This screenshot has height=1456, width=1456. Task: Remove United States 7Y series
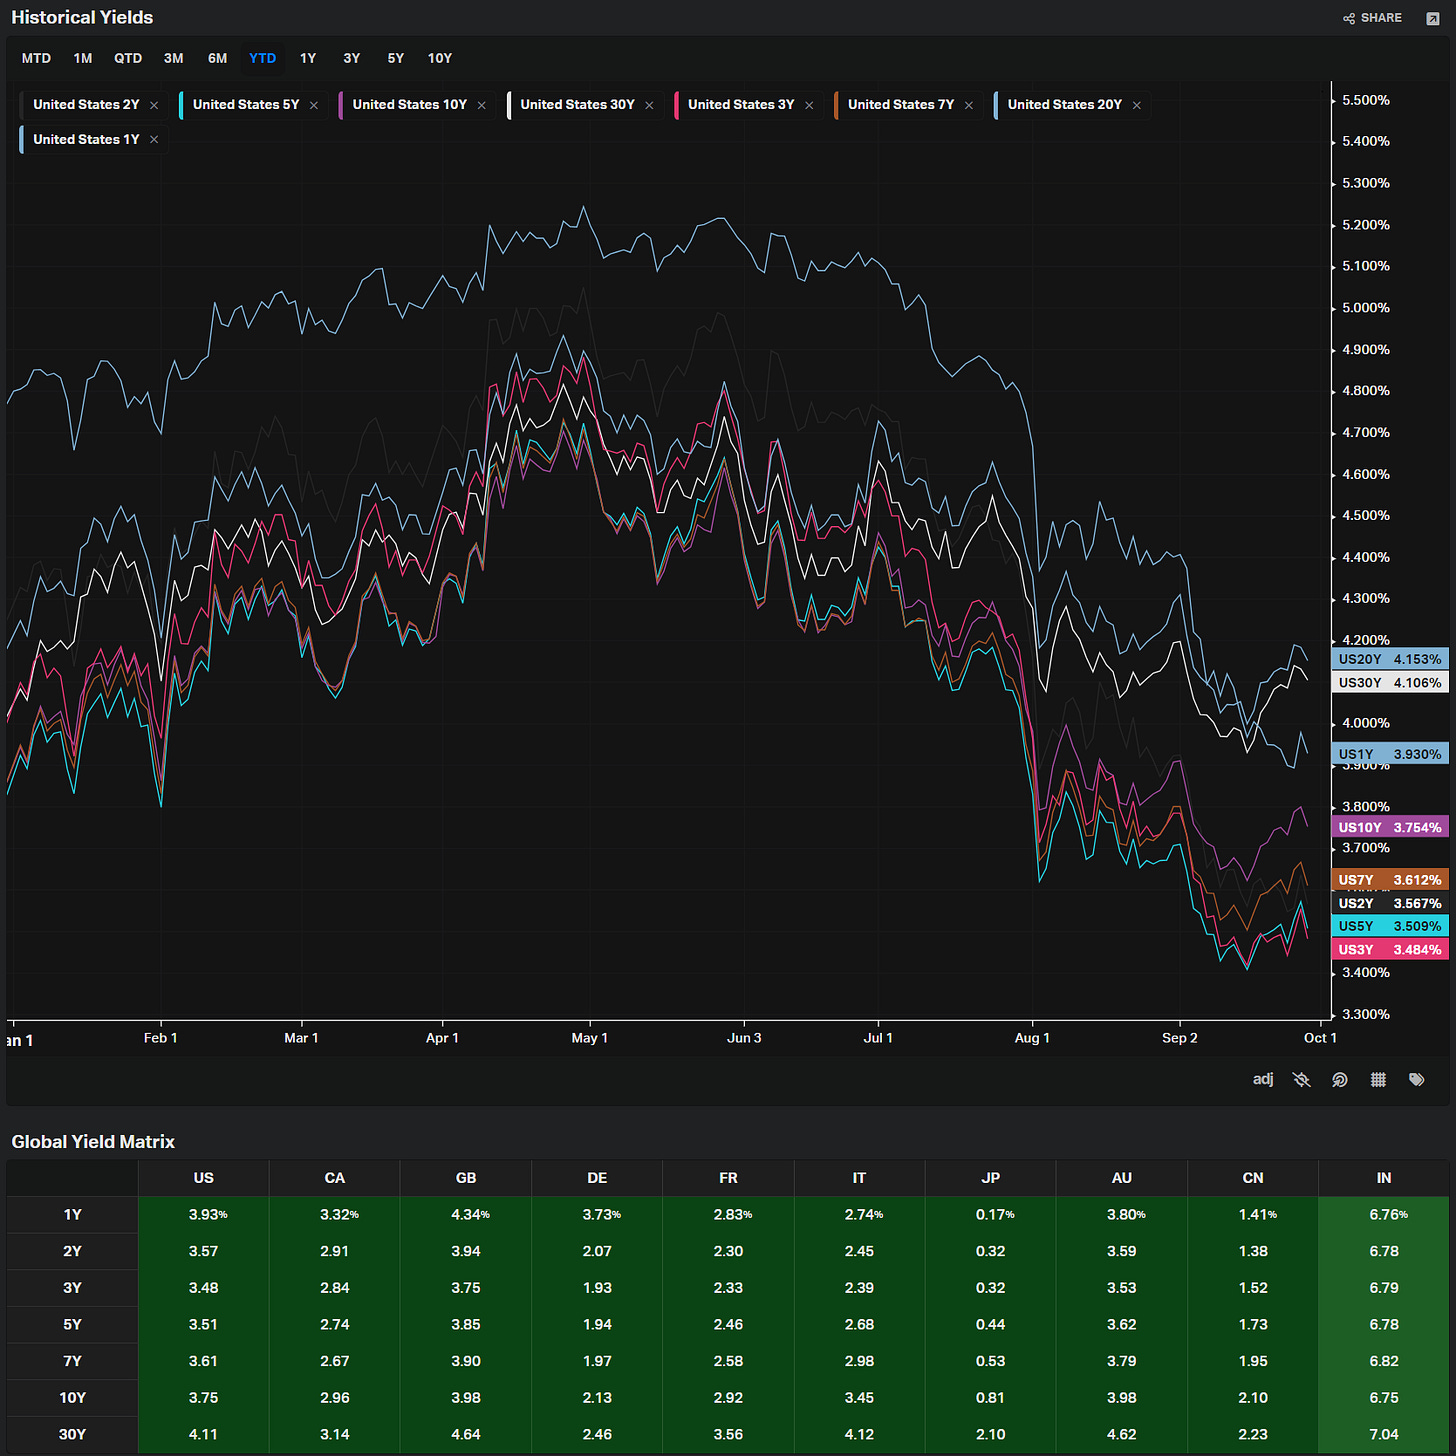pyautogui.click(x=969, y=105)
